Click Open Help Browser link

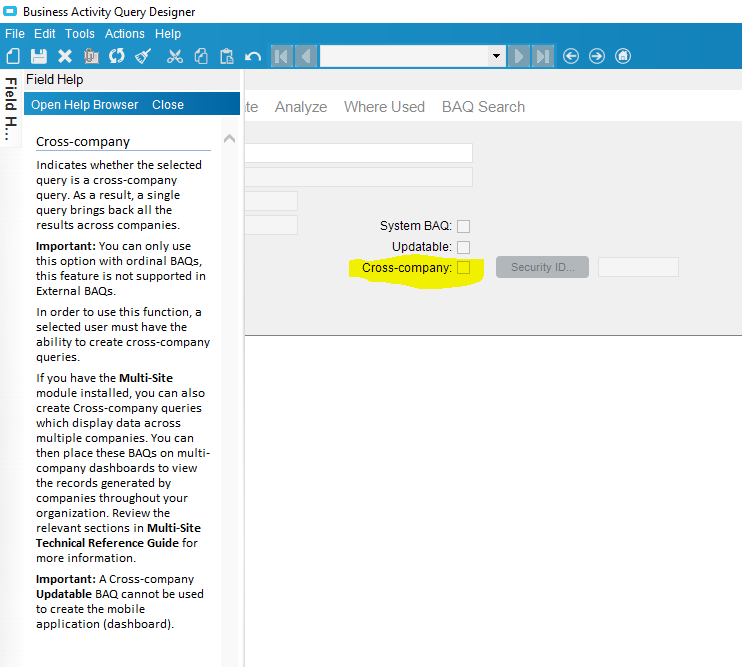click(x=85, y=105)
